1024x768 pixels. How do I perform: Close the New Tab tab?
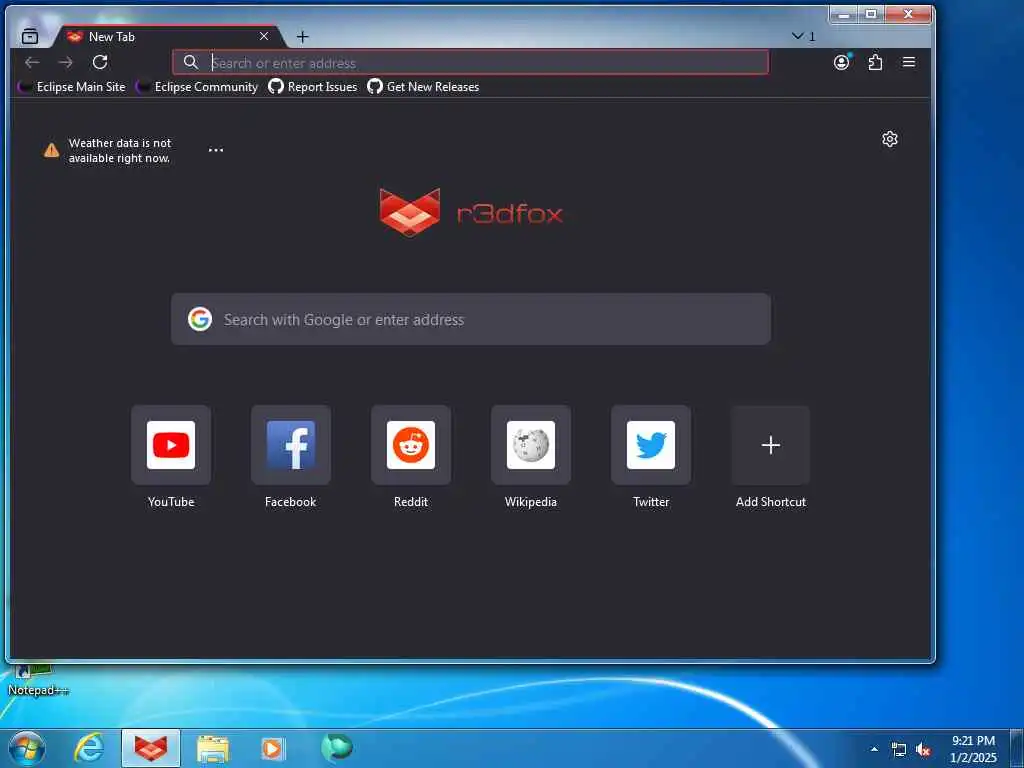pyautogui.click(x=264, y=37)
